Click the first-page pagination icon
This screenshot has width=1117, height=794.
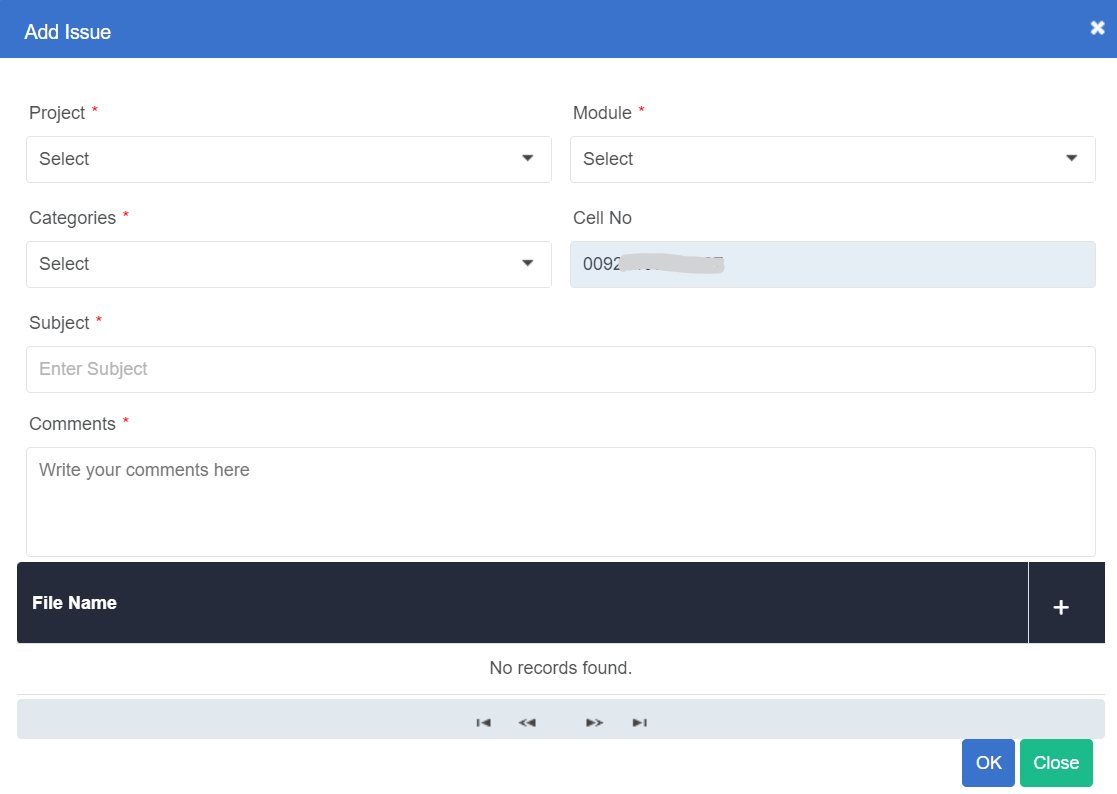pos(483,722)
